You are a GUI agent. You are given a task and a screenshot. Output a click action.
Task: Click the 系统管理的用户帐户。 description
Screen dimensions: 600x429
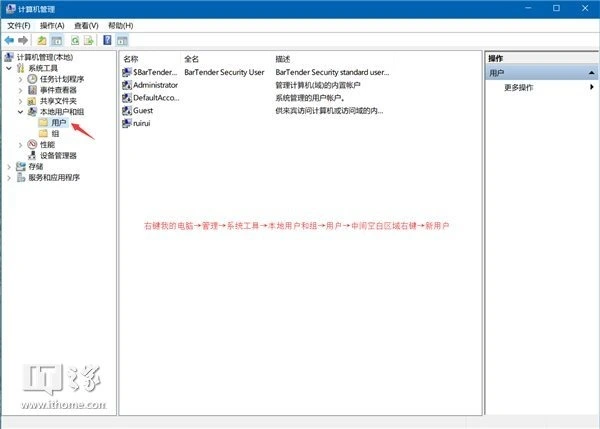coord(310,98)
